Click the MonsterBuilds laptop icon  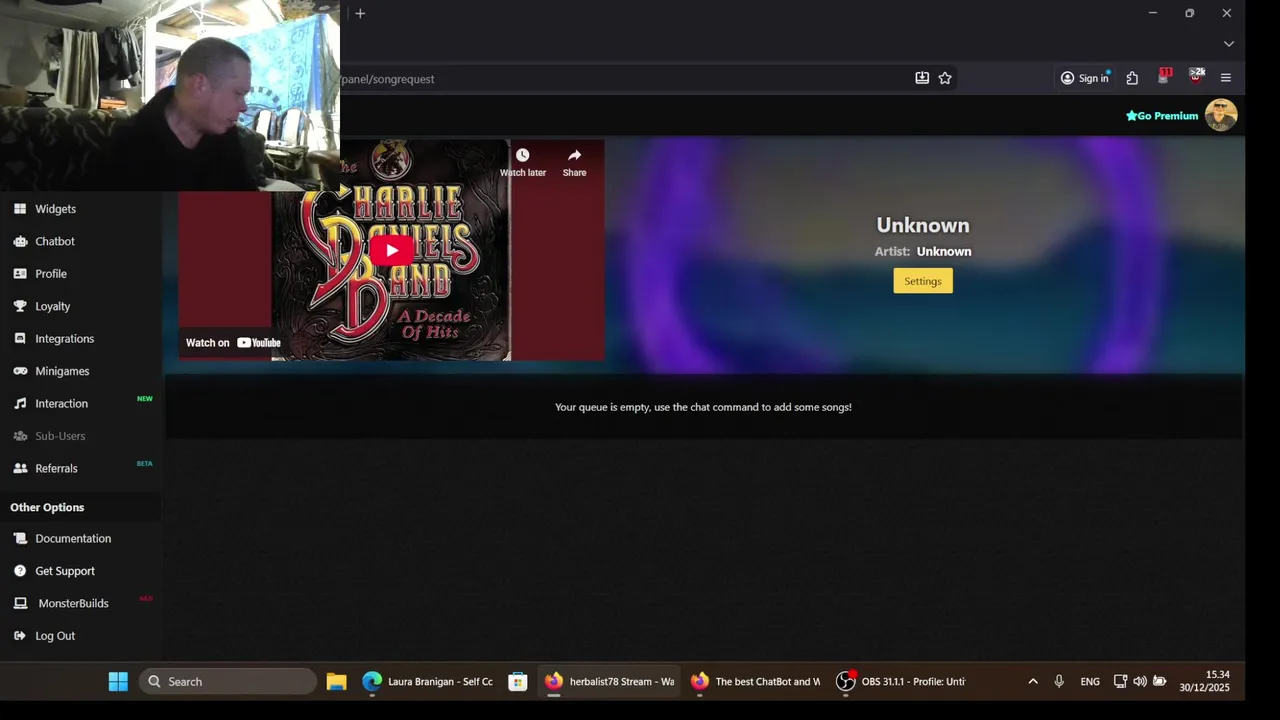[x=20, y=603]
